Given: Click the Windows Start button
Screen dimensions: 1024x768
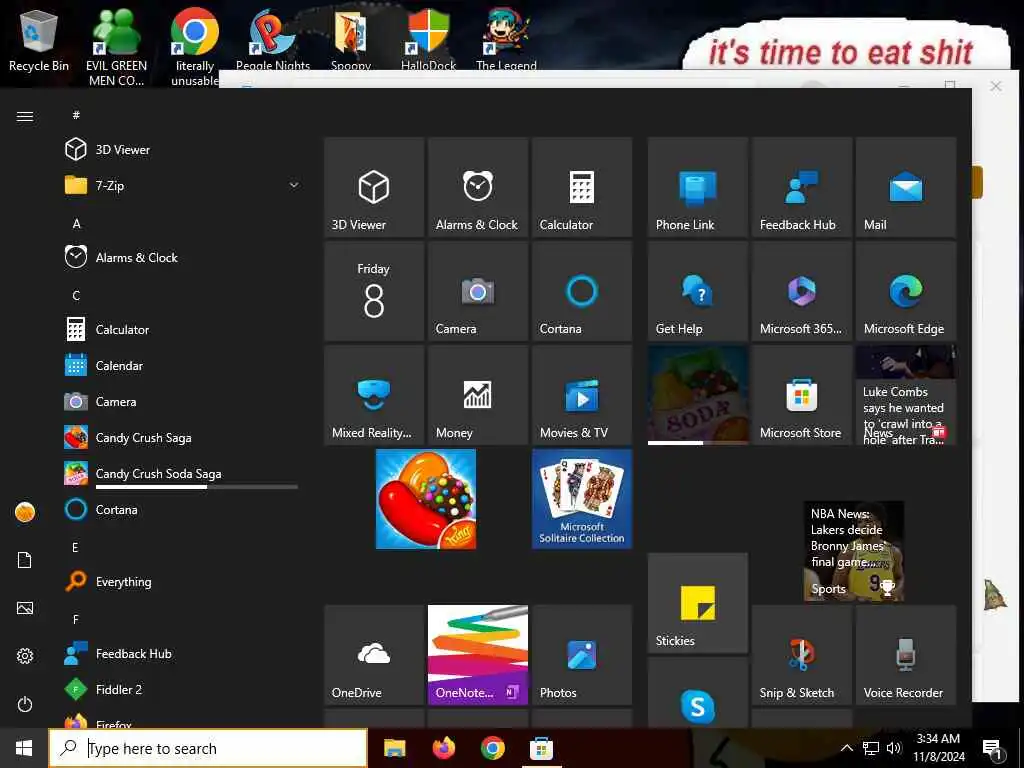Looking at the screenshot, I should pos(24,748).
